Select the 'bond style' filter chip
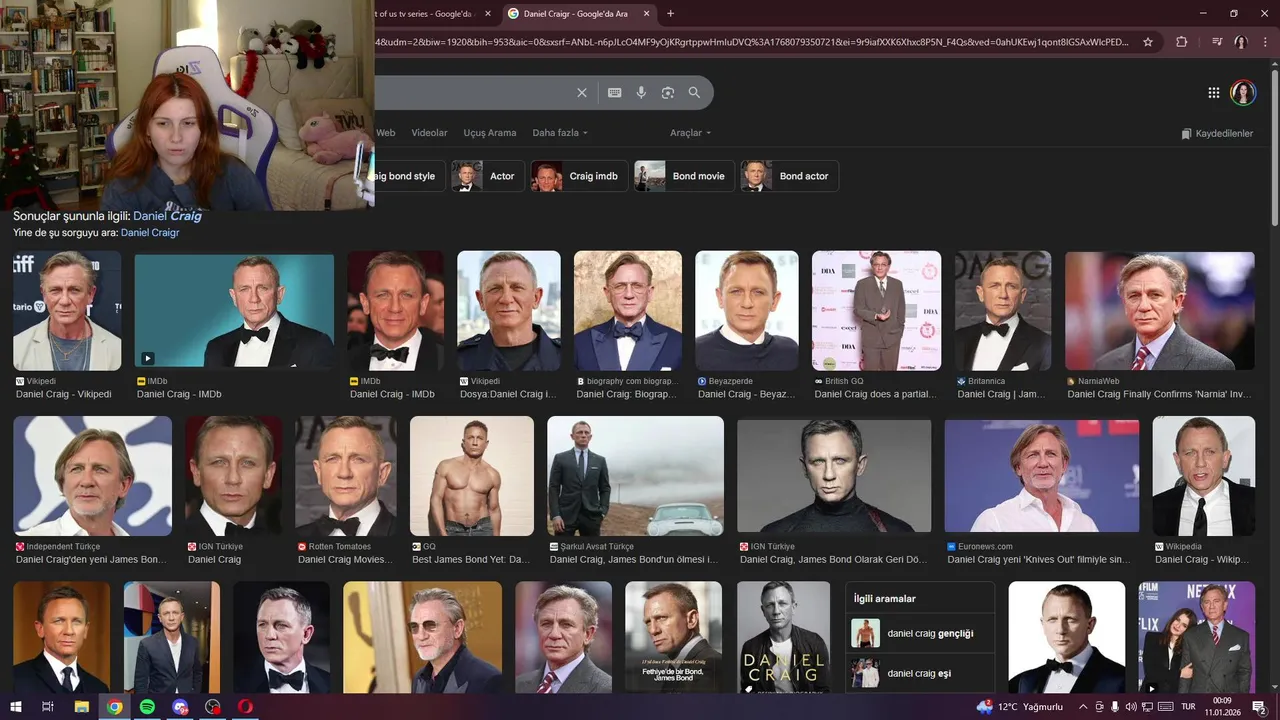 [x=410, y=176]
